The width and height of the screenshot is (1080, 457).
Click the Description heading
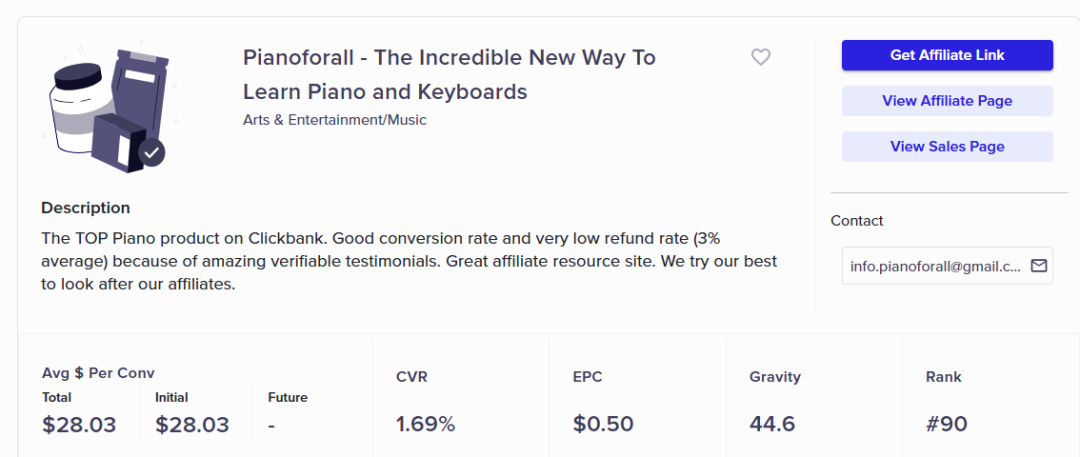(x=86, y=208)
